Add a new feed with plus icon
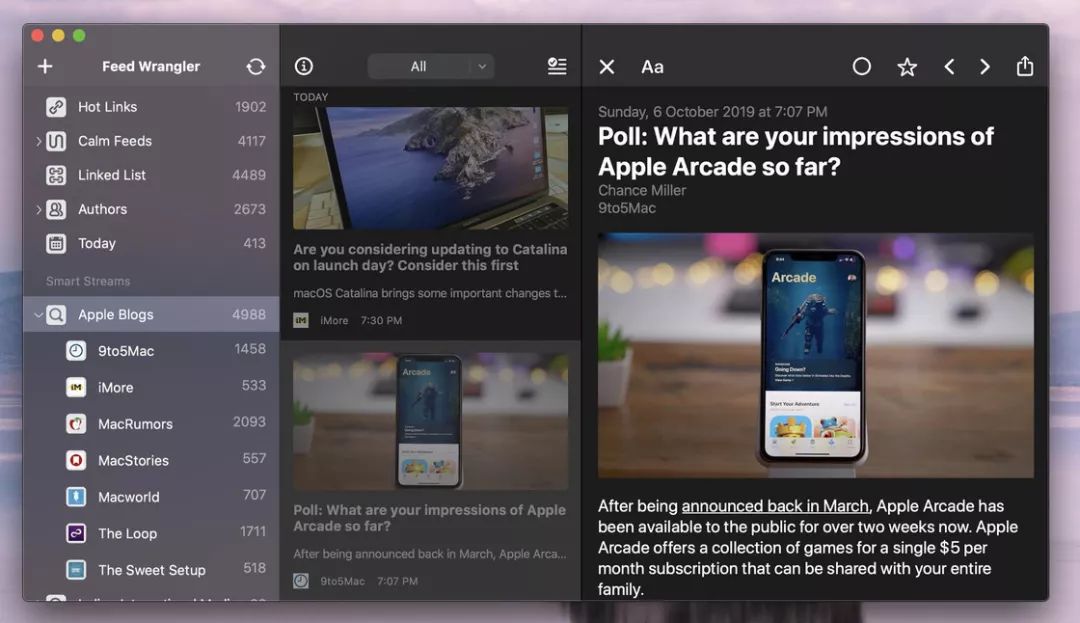This screenshot has height=623, width=1080. point(45,66)
